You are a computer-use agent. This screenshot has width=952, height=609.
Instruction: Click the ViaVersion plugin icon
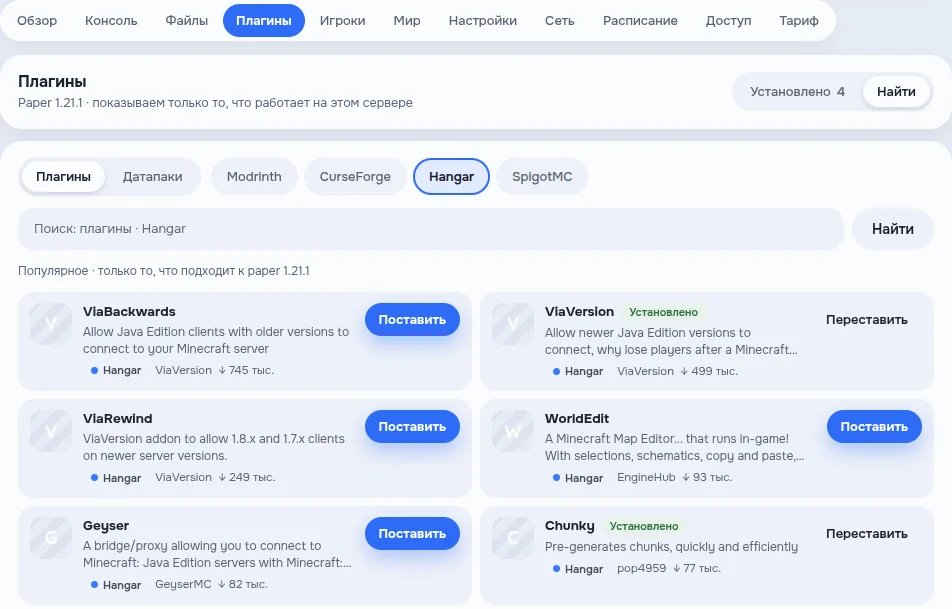513,324
